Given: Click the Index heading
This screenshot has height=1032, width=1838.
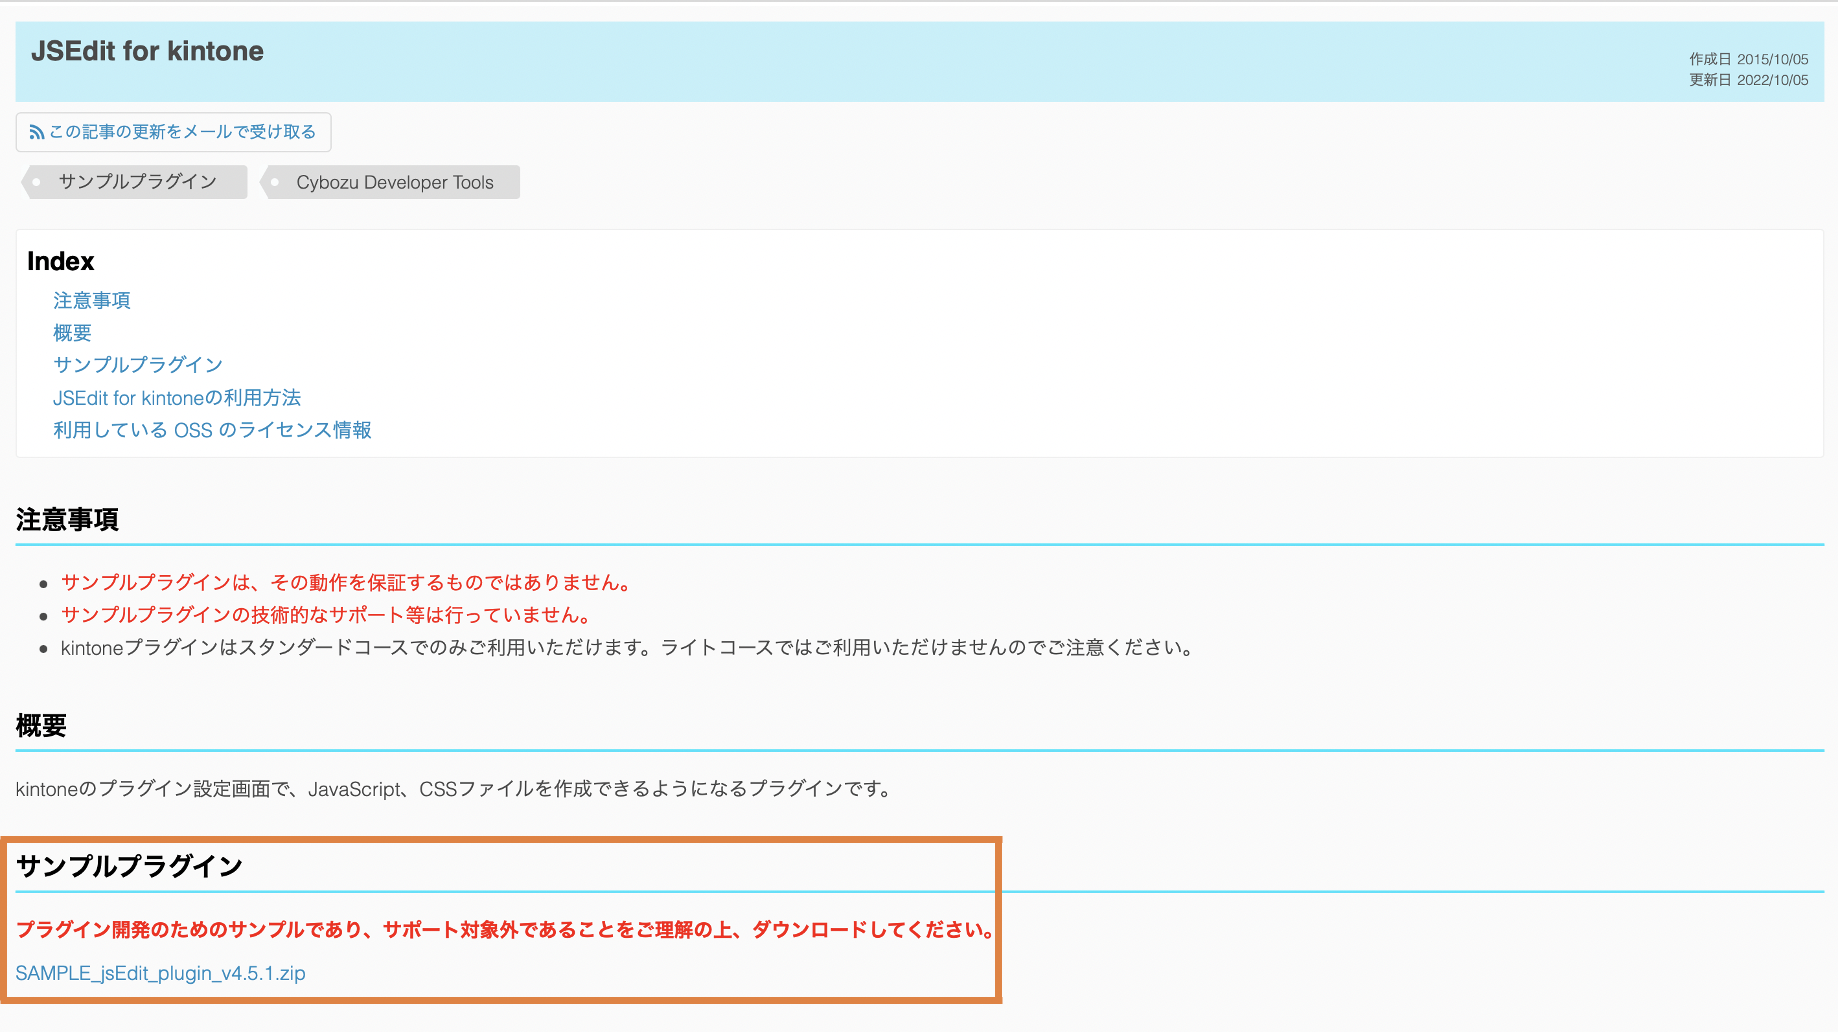Looking at the screenshot, I should coord(61,261).
